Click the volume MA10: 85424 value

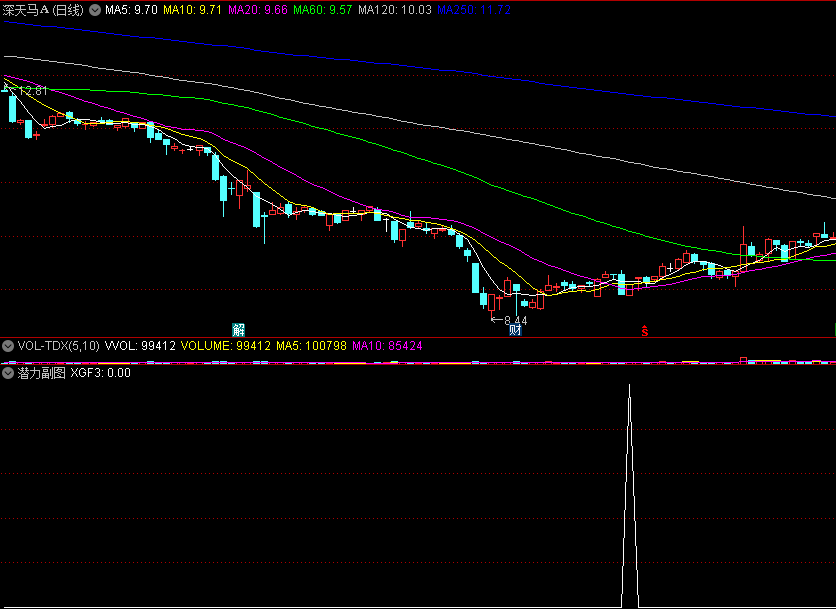[x=388, y=346]
